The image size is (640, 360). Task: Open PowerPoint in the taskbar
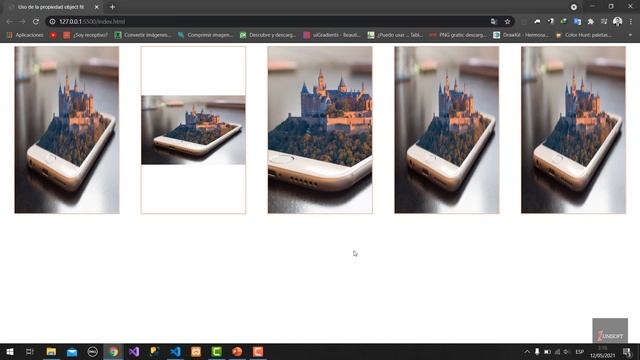237,351
